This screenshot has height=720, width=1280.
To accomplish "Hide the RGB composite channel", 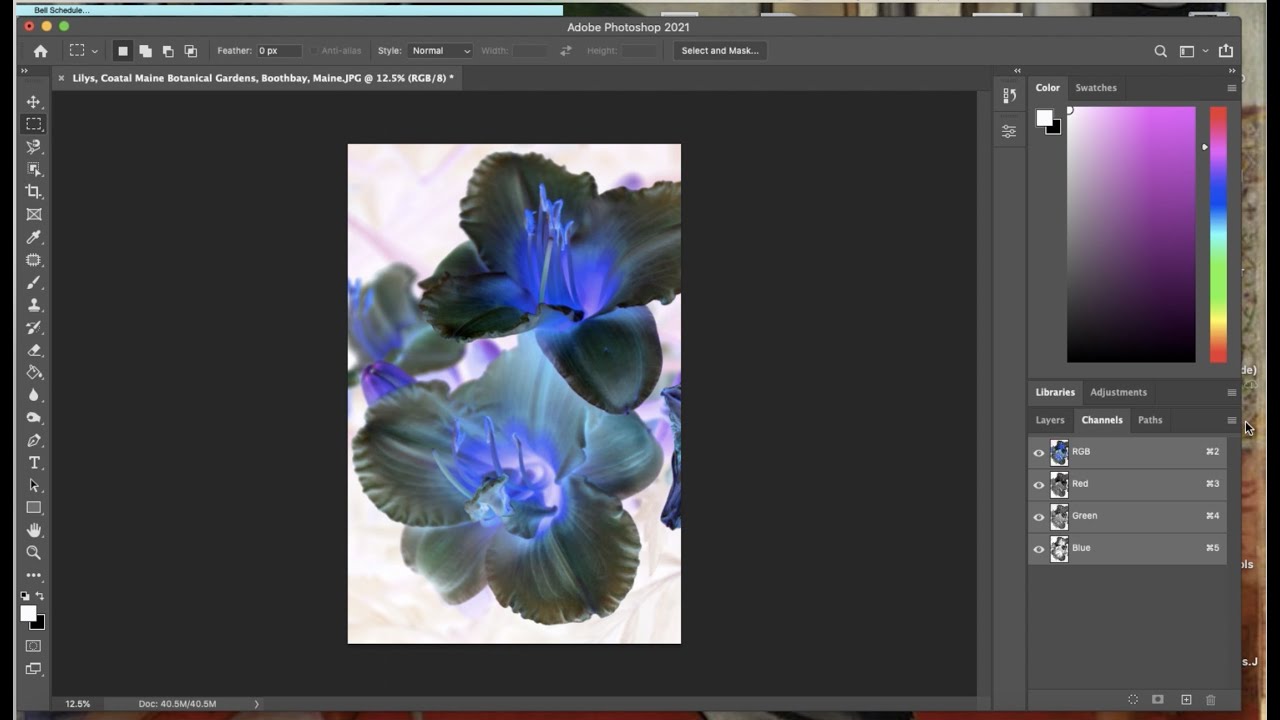I will coord(1039,453).
